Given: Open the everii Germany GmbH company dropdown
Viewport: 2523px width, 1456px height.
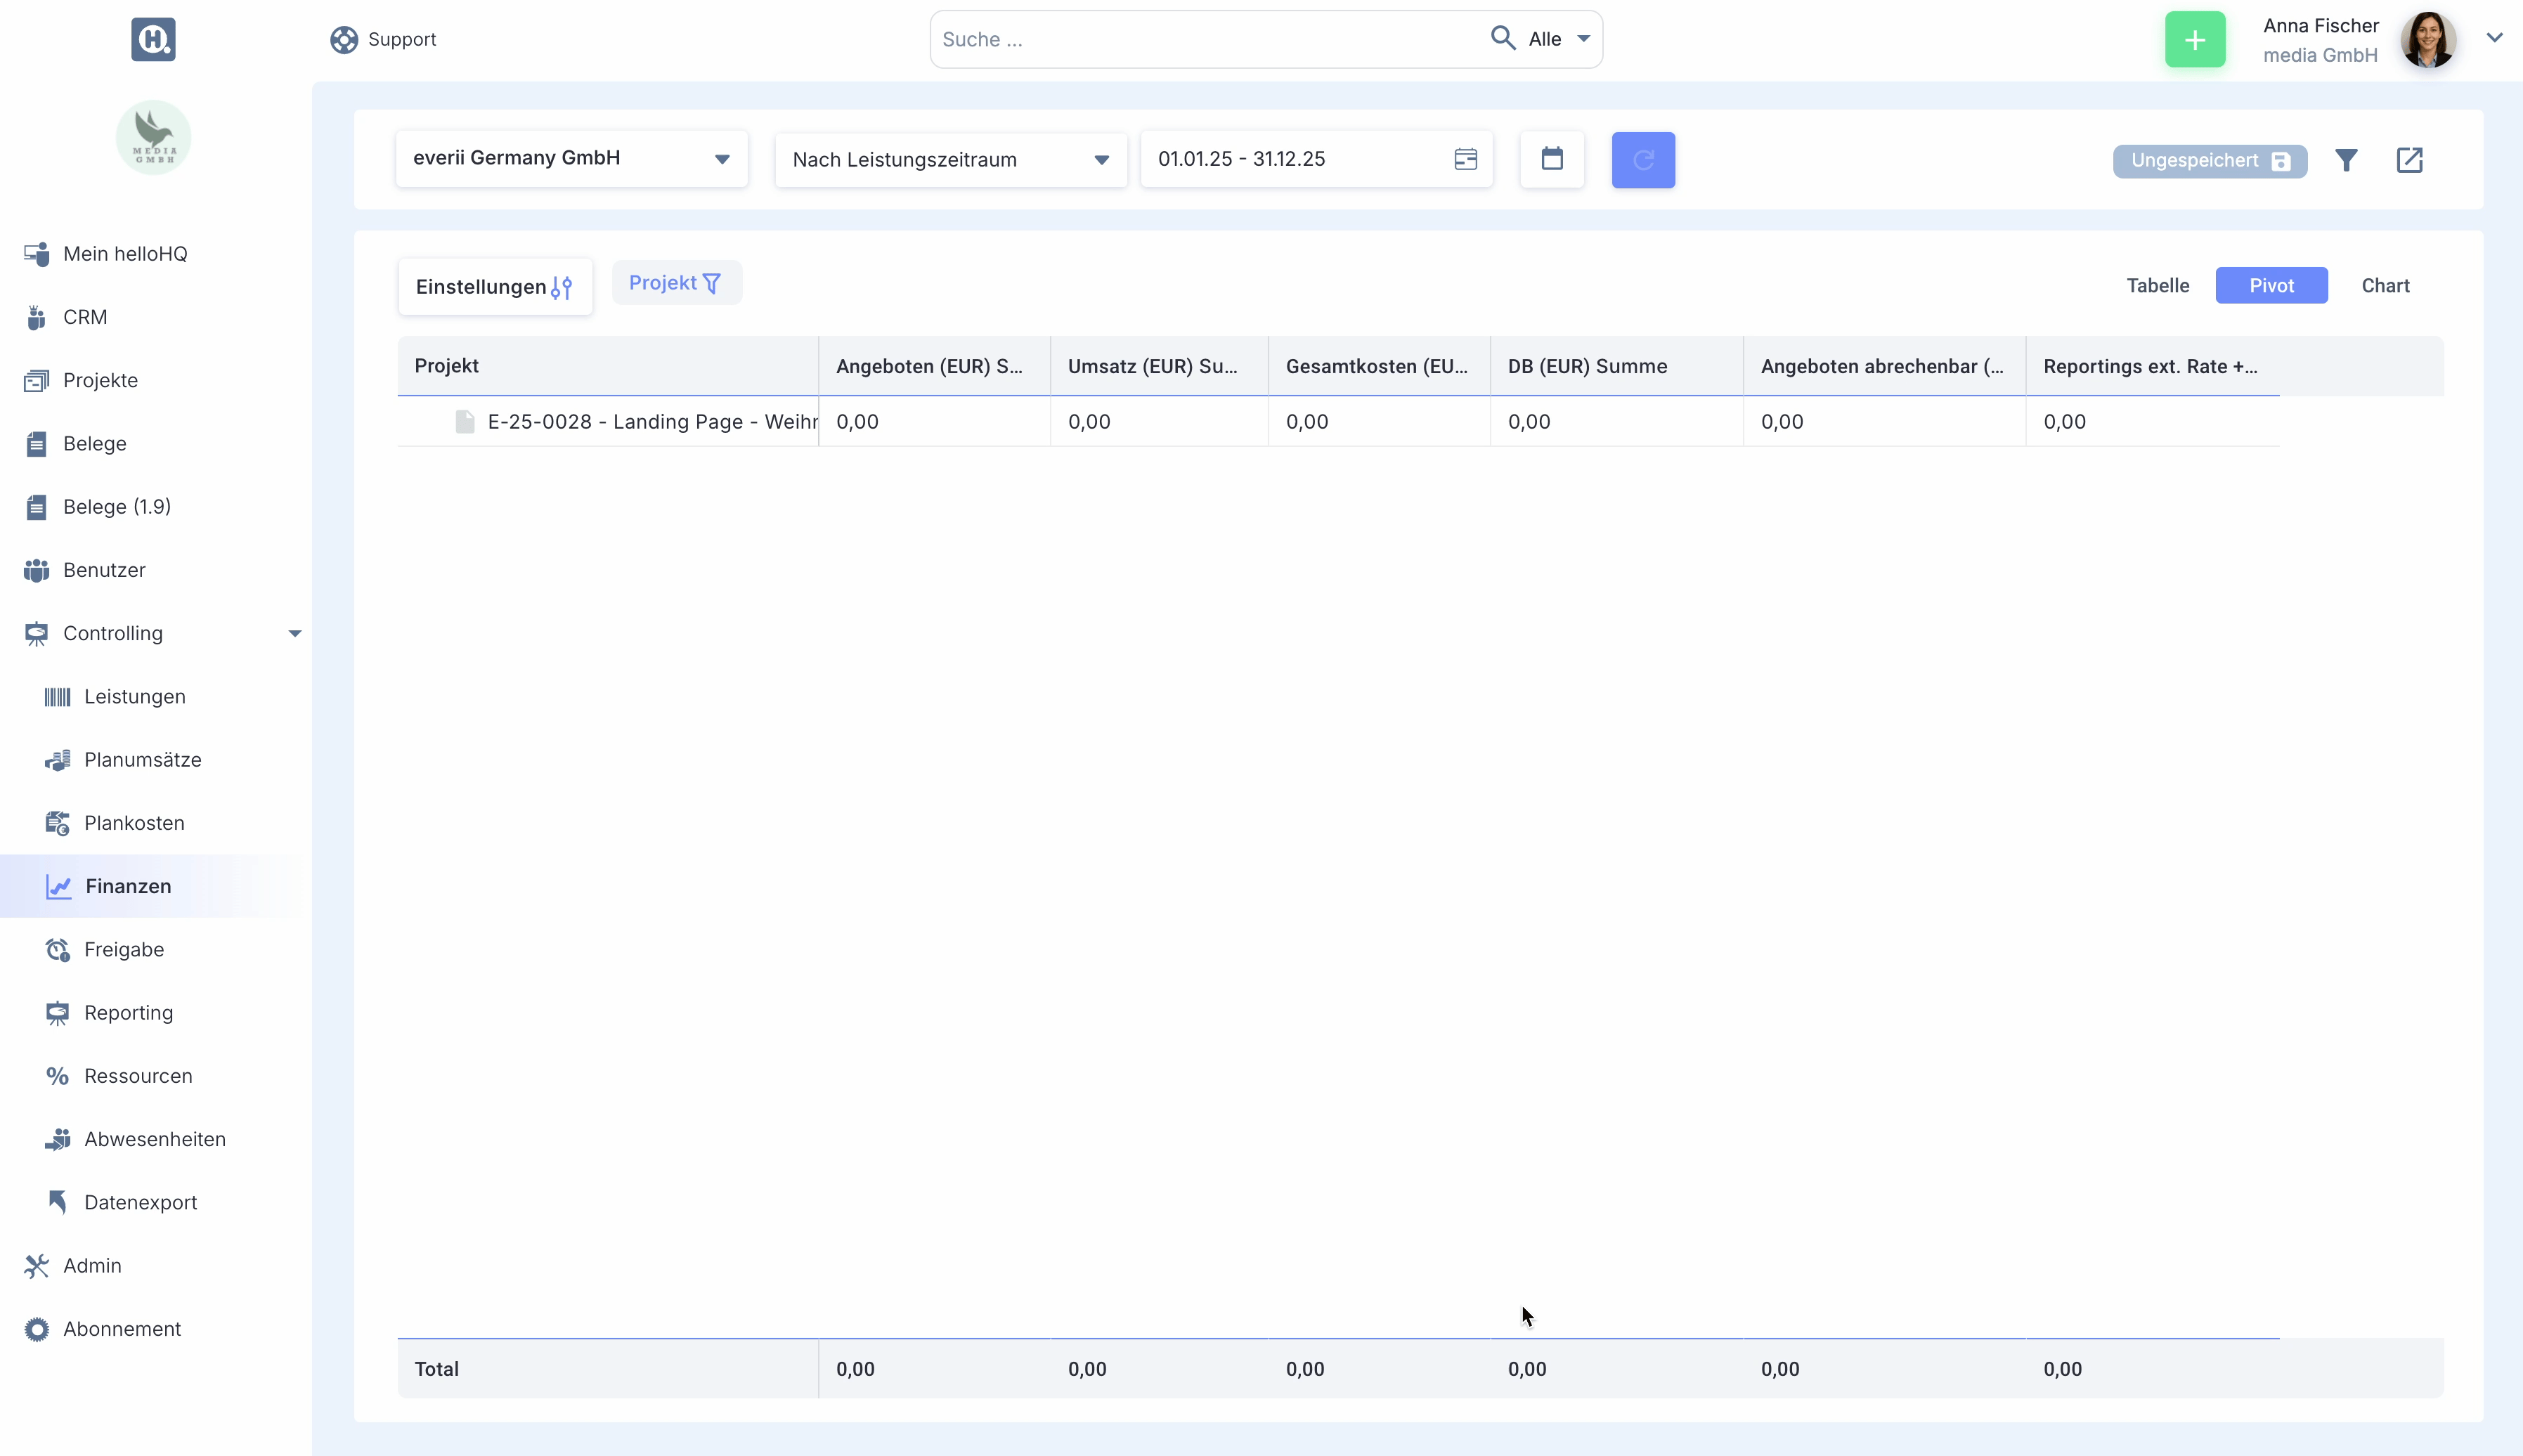Looking at the screenshot, I should [x=571, y=158].
